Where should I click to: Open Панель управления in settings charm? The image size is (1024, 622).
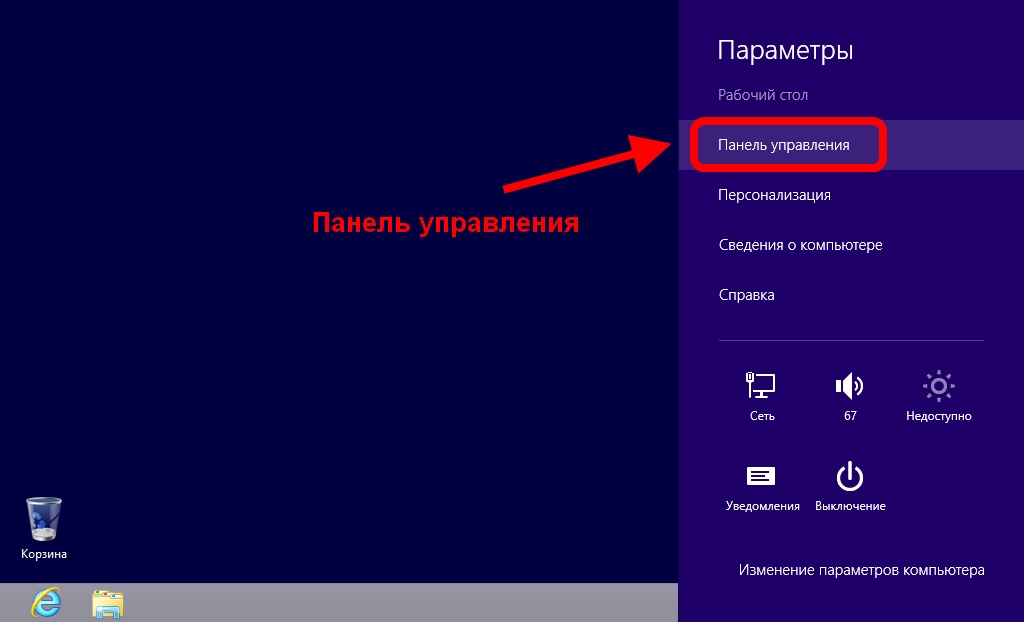[851, 145]
